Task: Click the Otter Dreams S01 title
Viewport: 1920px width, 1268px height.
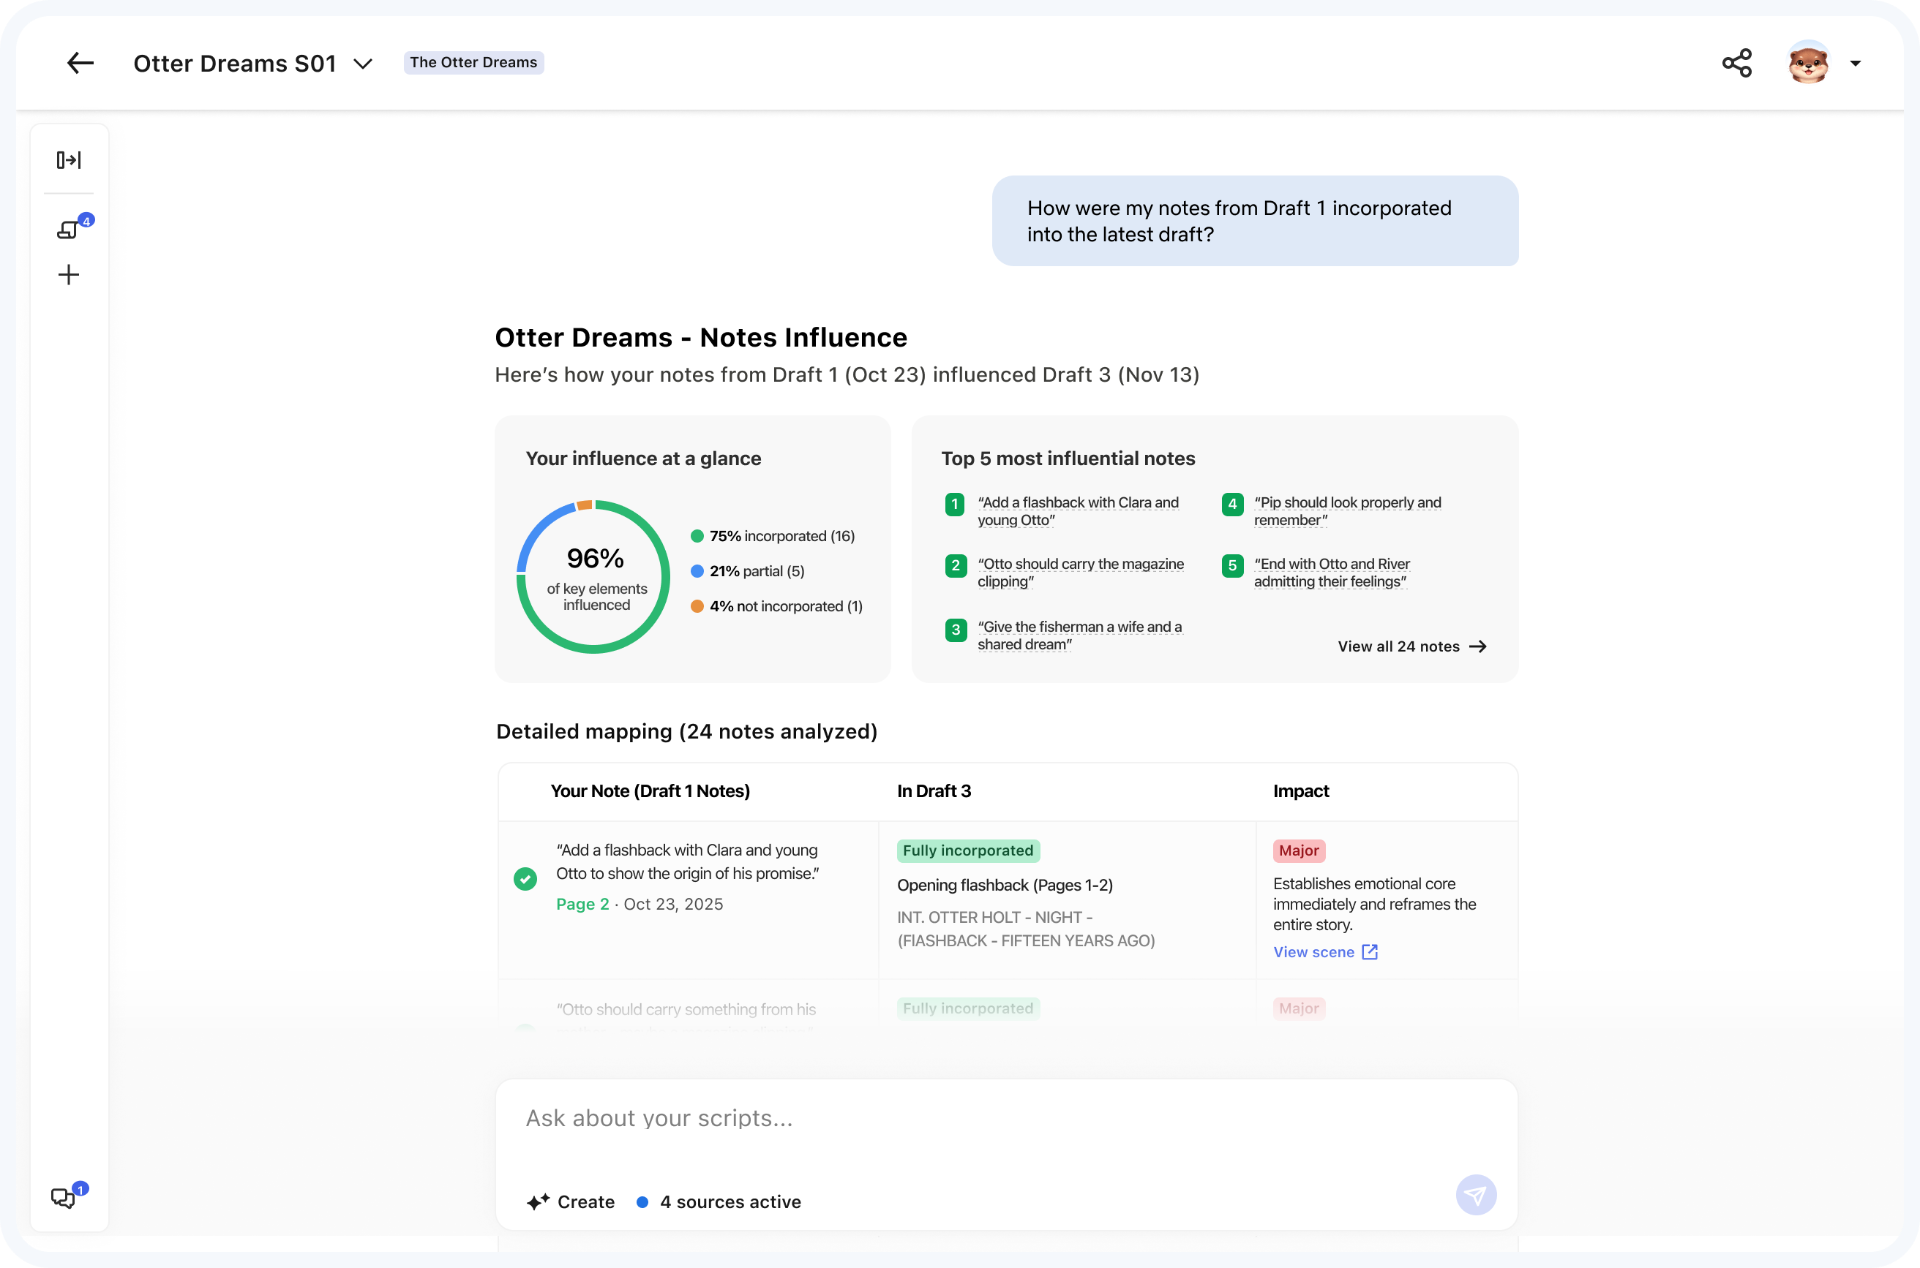Action: click(235, 64)
